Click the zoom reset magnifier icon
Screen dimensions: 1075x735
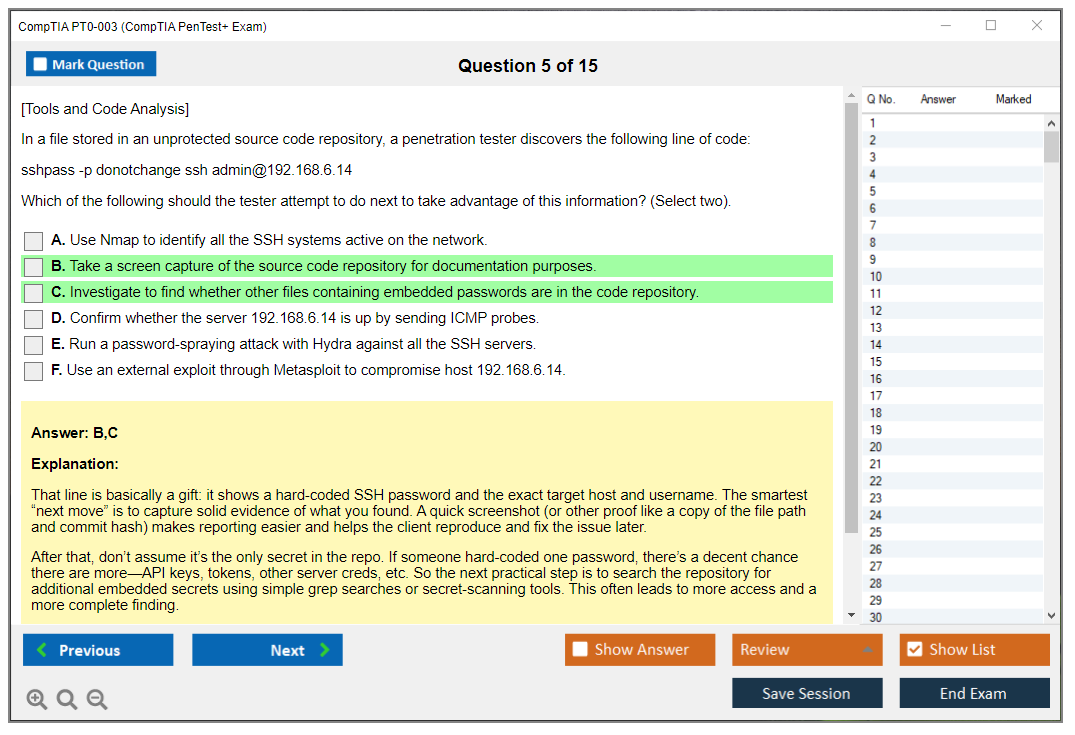67,699
